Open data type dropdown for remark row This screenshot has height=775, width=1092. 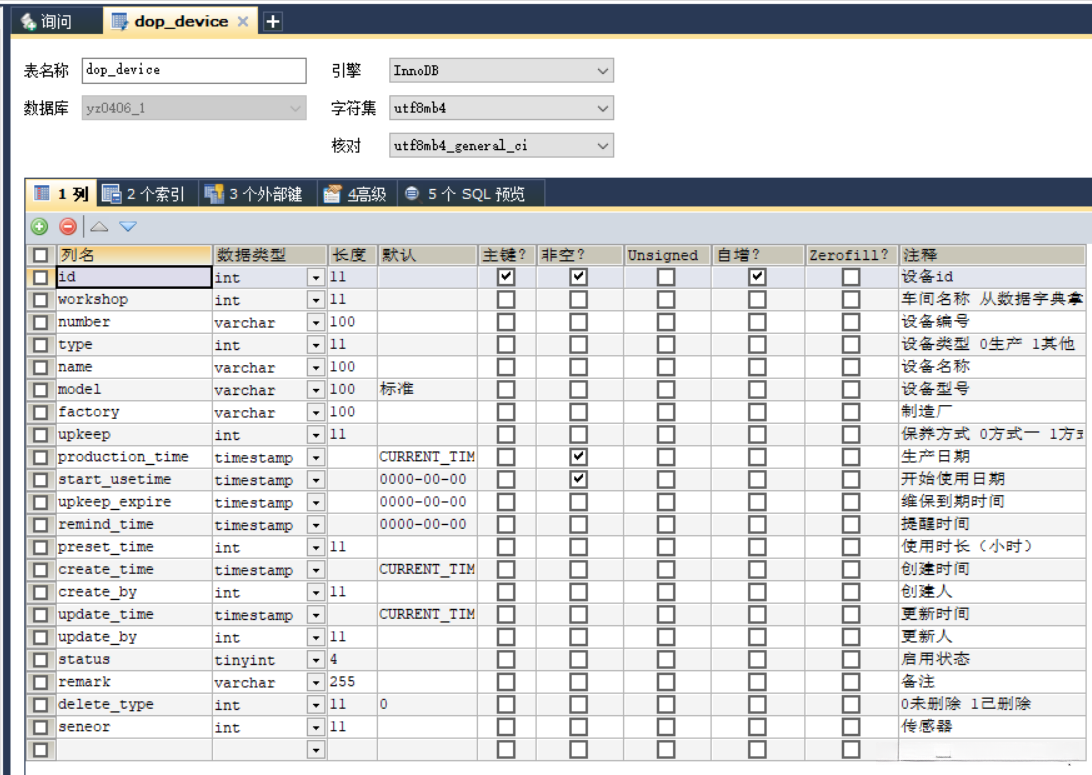click(x=316, y=682)
